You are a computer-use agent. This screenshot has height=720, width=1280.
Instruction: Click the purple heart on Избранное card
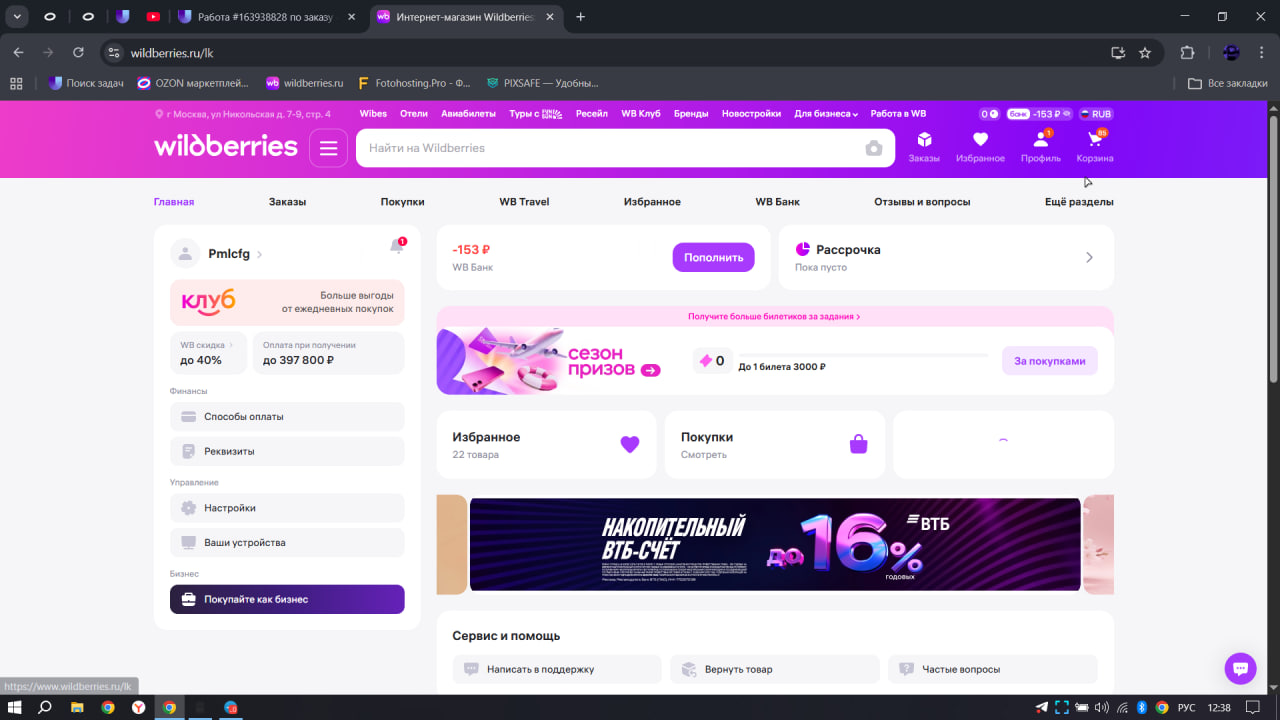pos(629,445)
